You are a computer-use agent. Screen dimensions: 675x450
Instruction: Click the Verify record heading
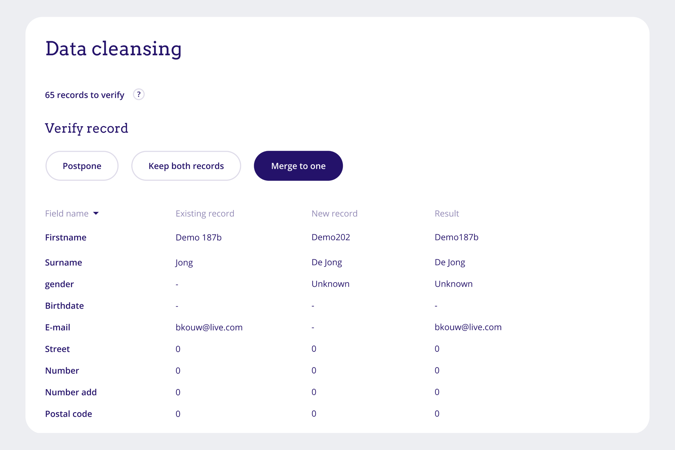87,128
